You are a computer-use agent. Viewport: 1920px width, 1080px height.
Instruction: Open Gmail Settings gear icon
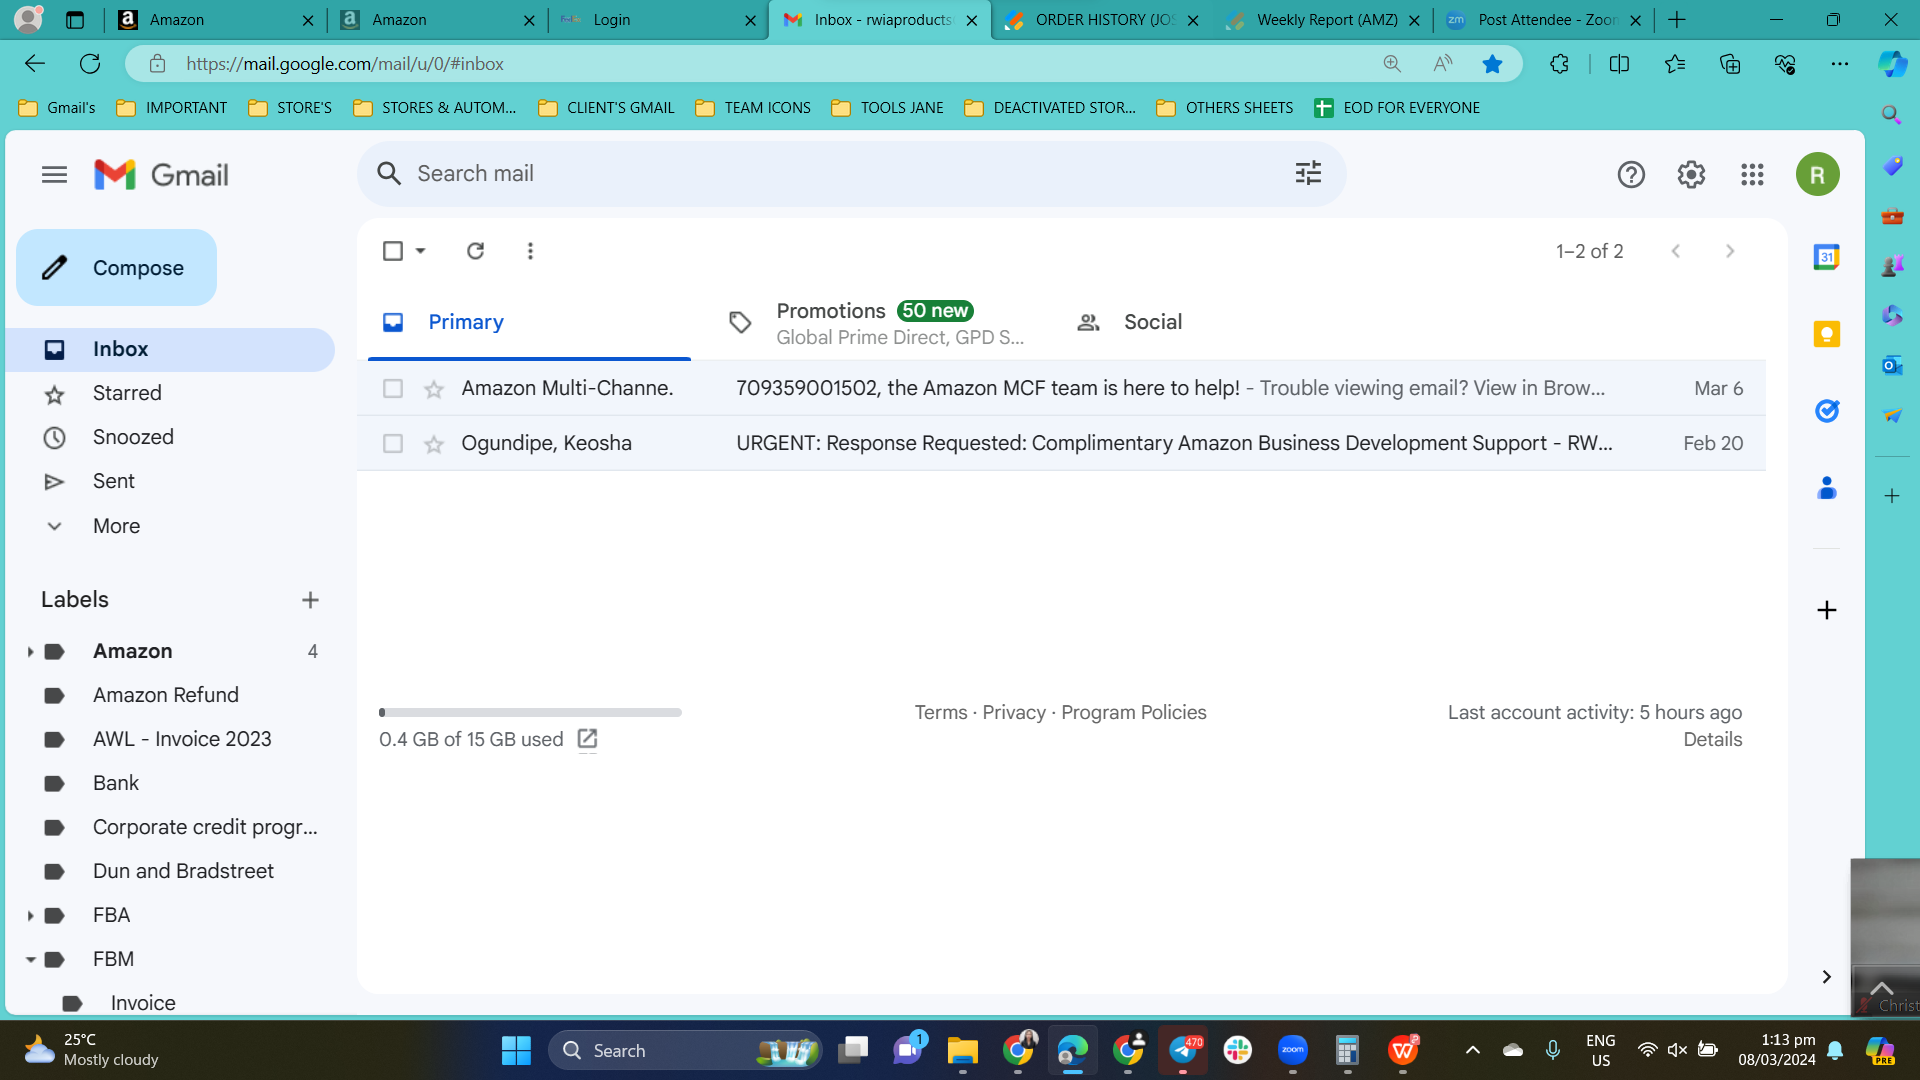tap(1691, 175)
